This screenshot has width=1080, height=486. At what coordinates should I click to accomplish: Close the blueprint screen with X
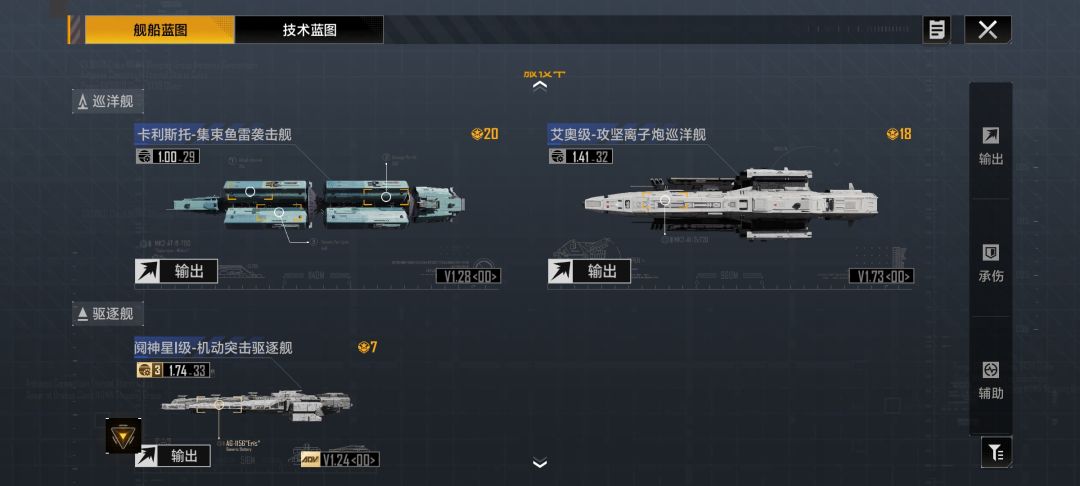tap(988, 30)
